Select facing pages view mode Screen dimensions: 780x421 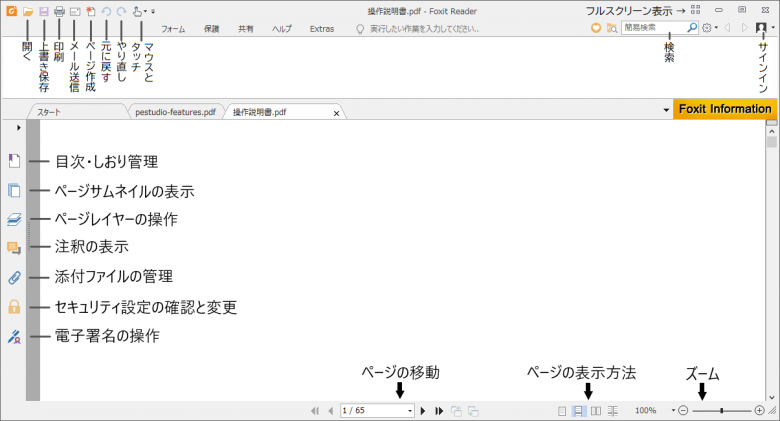(595, 411)
